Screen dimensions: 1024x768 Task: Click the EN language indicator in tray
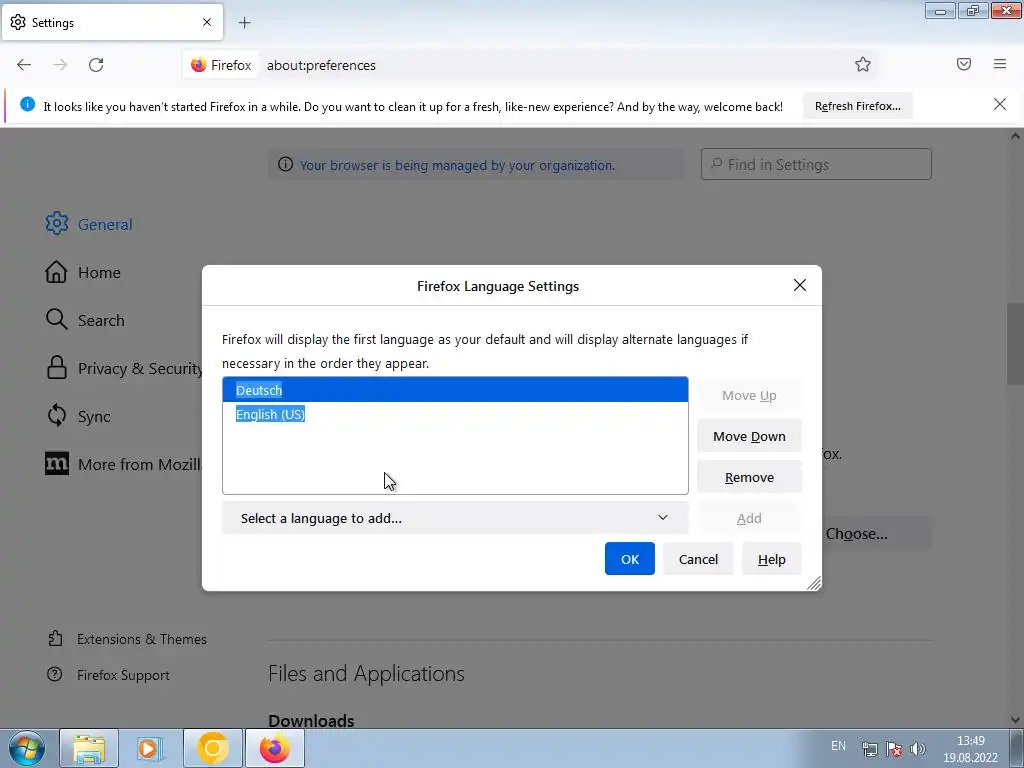click(x=838, y=746)
